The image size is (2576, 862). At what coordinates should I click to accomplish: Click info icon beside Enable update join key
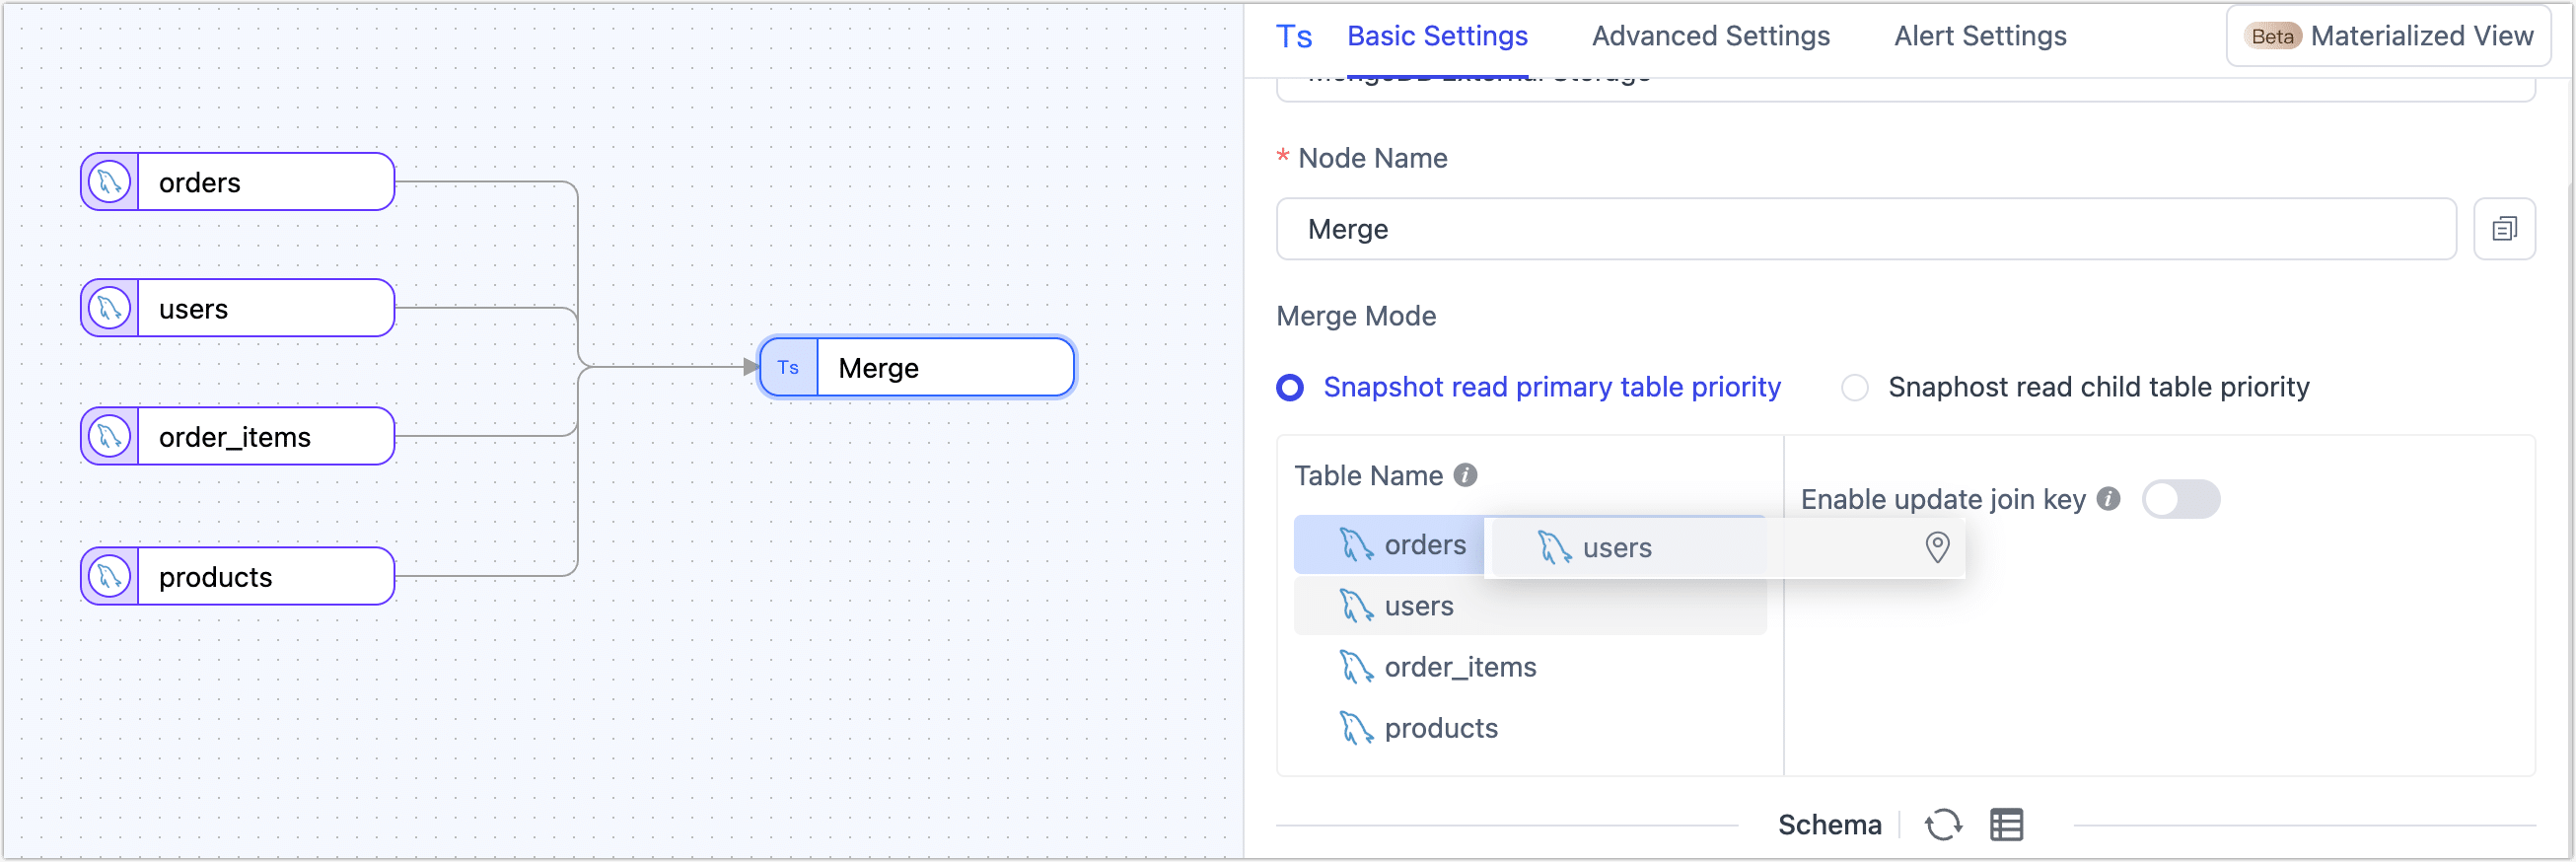coord(2108,499)
